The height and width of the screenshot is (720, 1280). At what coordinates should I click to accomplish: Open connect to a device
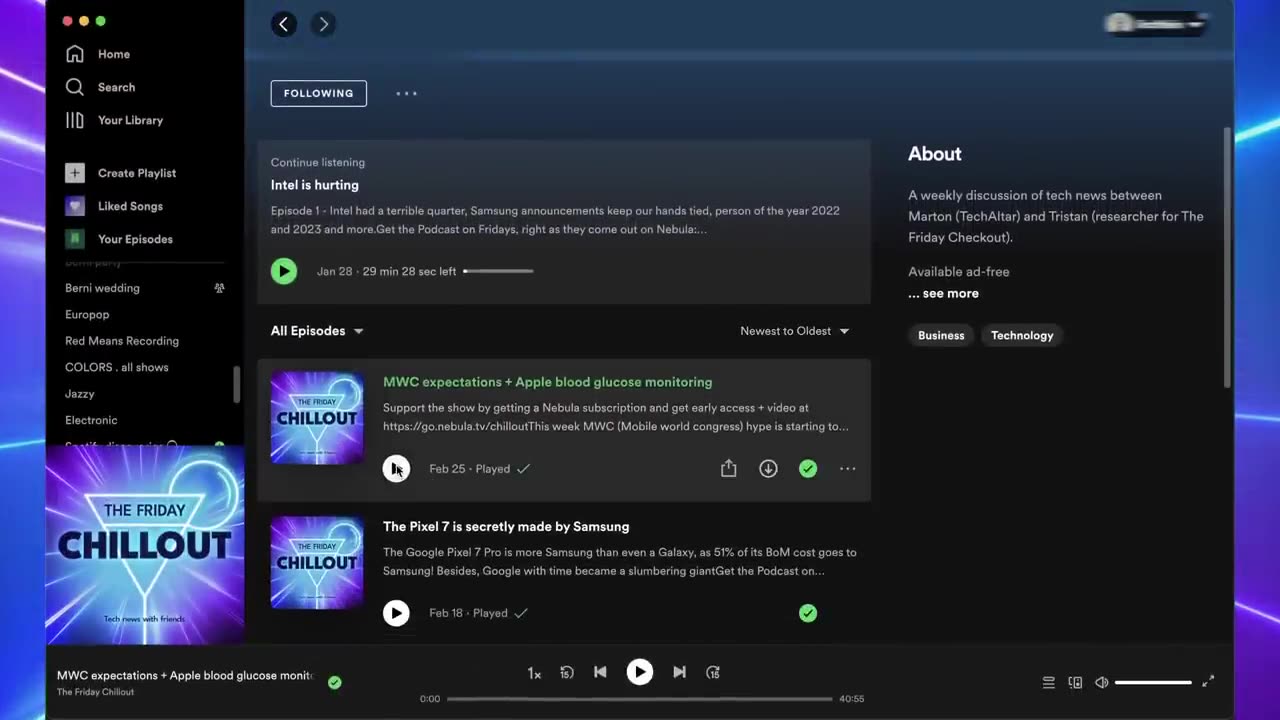pos(1075,682)
